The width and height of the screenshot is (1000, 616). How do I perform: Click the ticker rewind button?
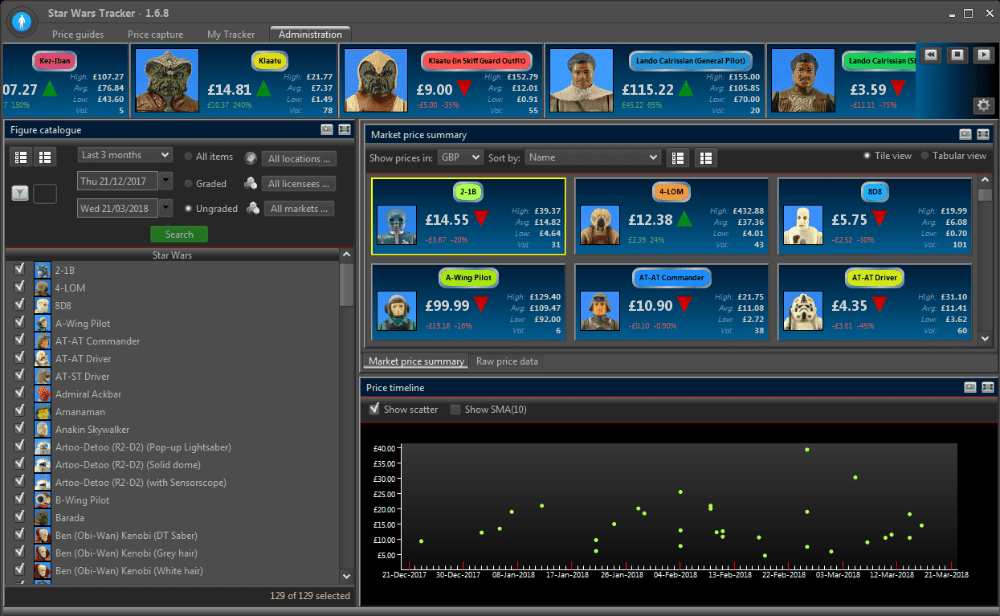(931, 55)
